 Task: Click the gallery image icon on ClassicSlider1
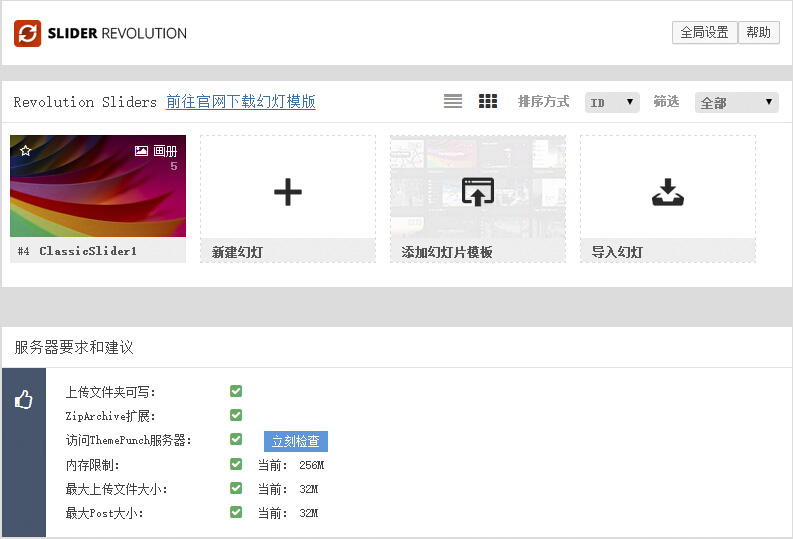141,151
